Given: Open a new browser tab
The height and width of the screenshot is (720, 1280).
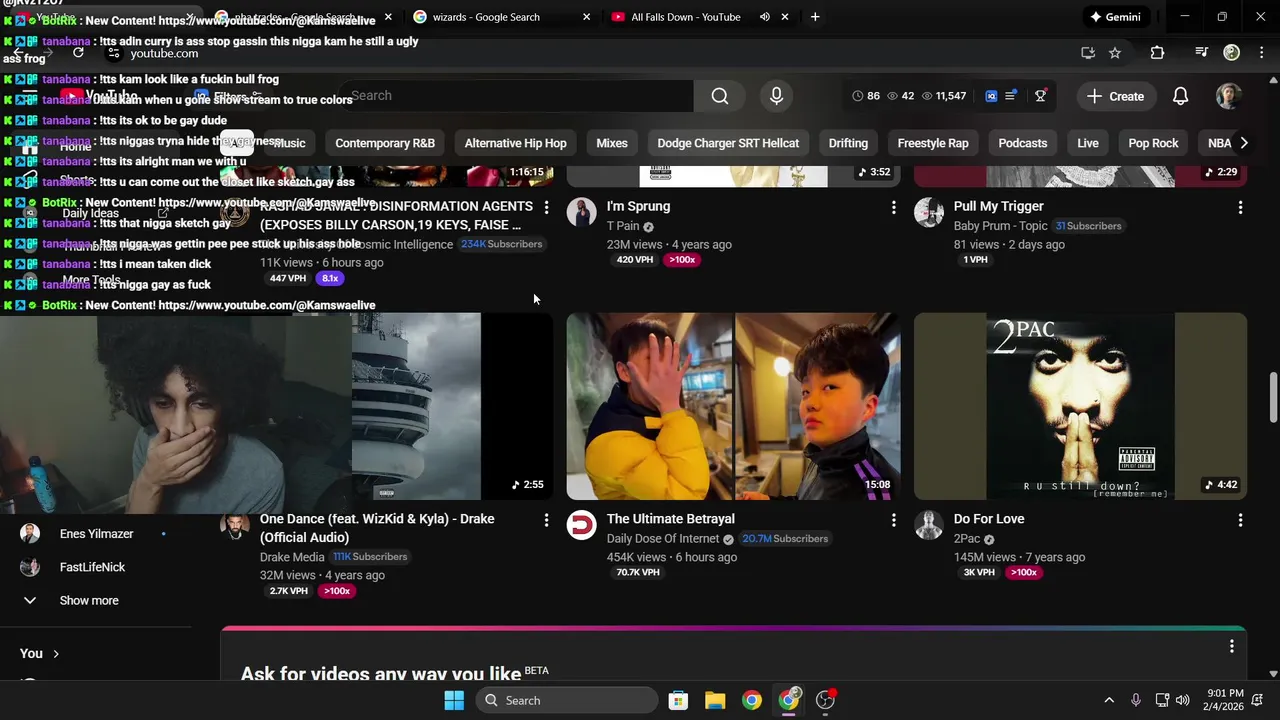Looking at the screenshot, I should coord(815,17).
